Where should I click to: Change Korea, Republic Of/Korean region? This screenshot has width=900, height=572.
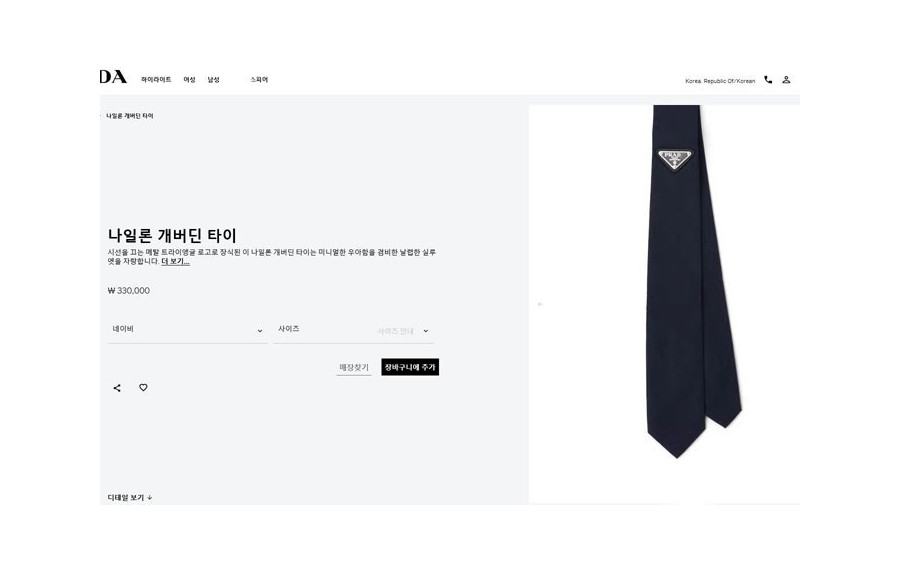coord(720,81)
